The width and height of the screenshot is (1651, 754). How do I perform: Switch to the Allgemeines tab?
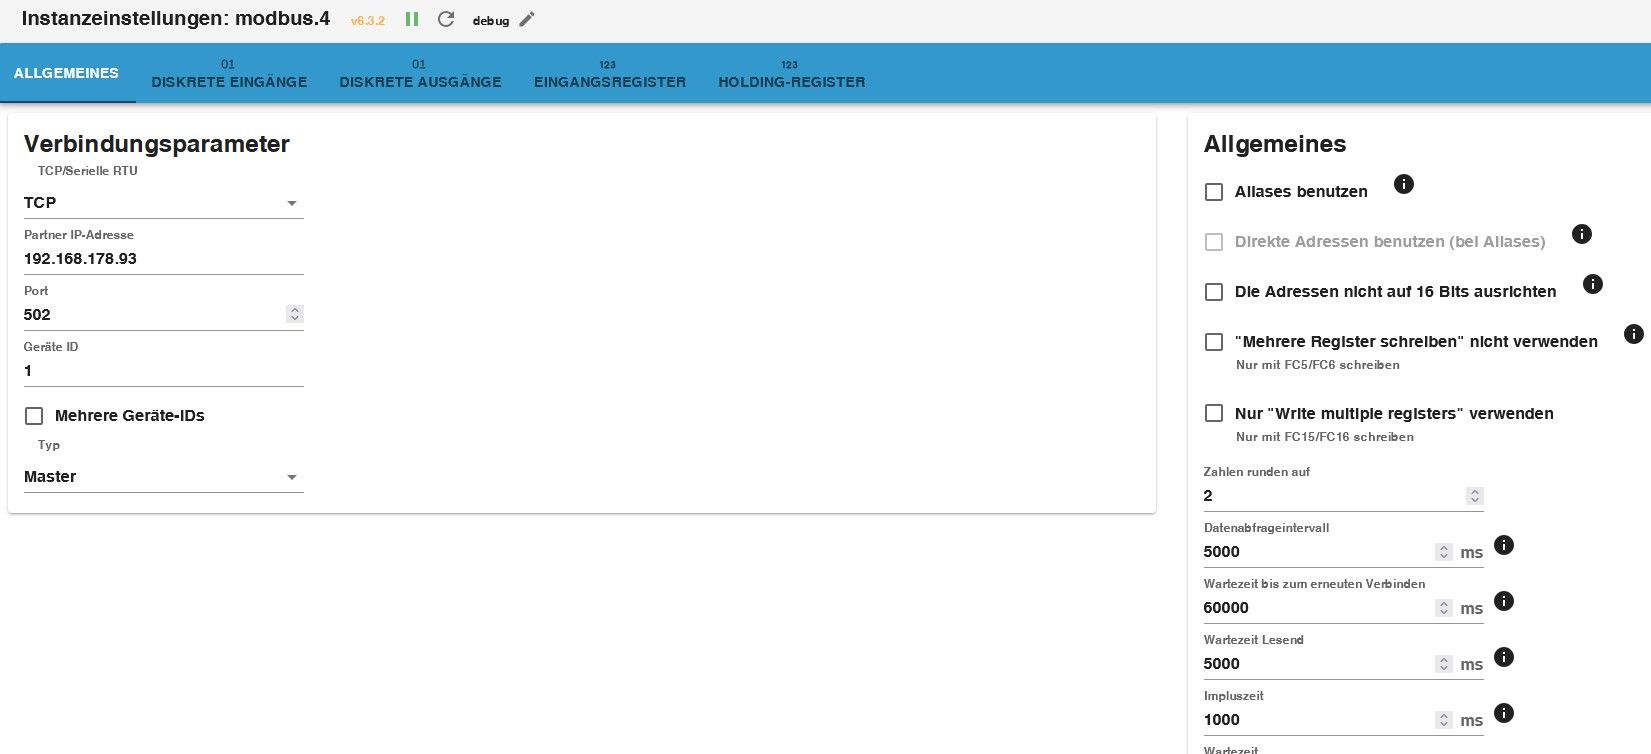[x=66, y=73]
